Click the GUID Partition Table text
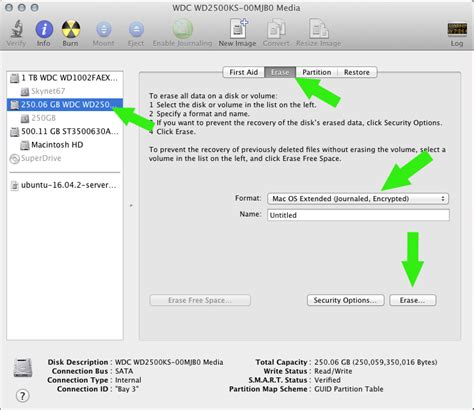The width and height of the screenshot is (474, 410). click(x=349, y=389)
